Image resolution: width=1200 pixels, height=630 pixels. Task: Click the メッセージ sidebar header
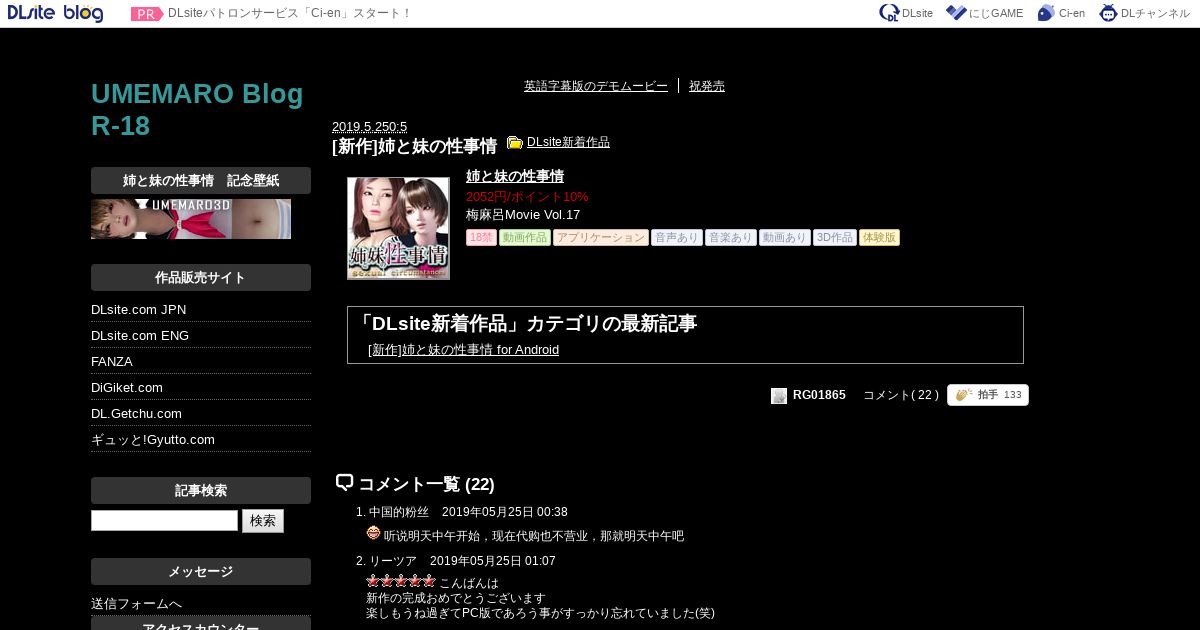(x=201, y=571)
